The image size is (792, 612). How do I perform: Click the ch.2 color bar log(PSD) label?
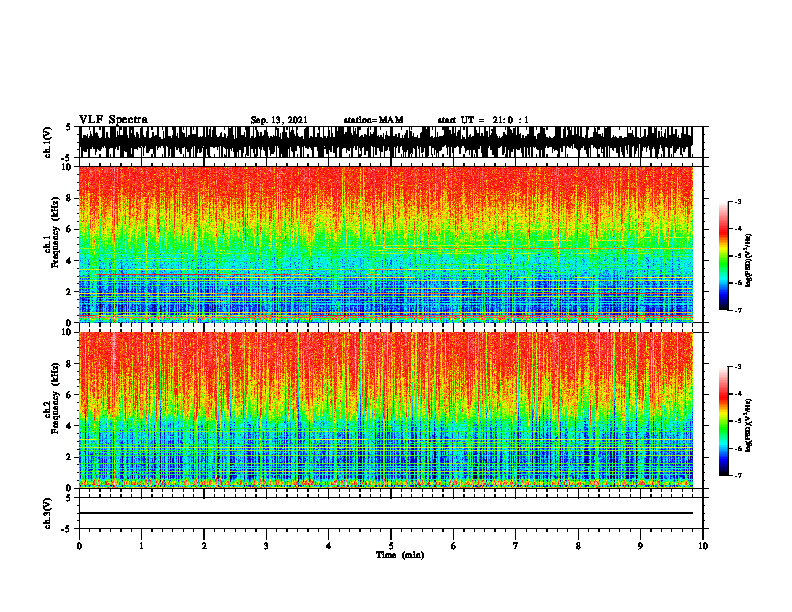tap(749, 425)
